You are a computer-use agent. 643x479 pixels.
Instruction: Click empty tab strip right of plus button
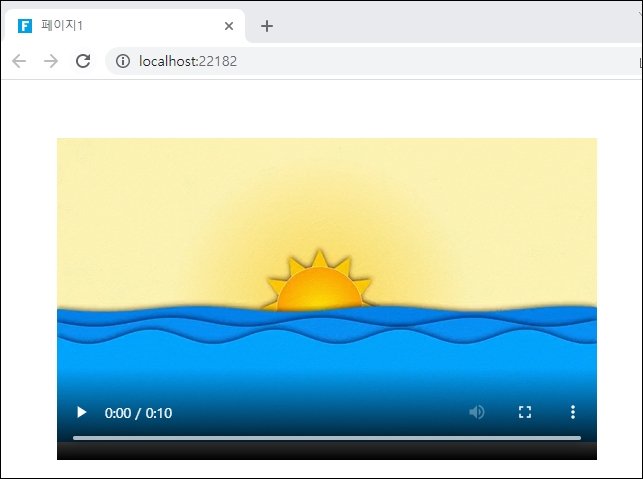[x=450, y=24]
